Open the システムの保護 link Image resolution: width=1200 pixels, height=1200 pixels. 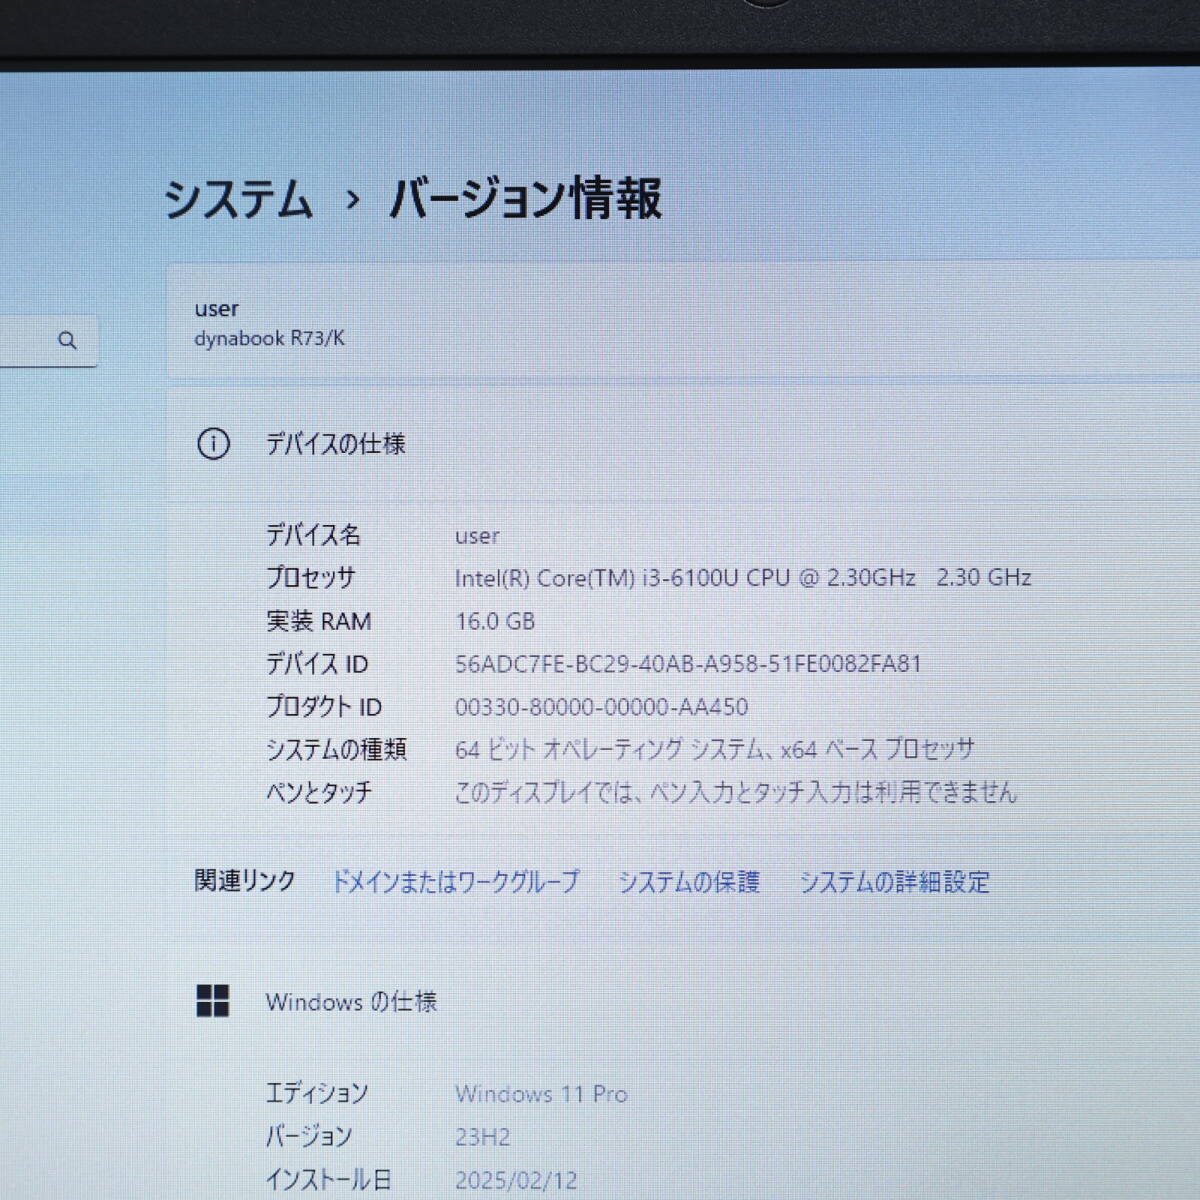(x=689, y=881)
